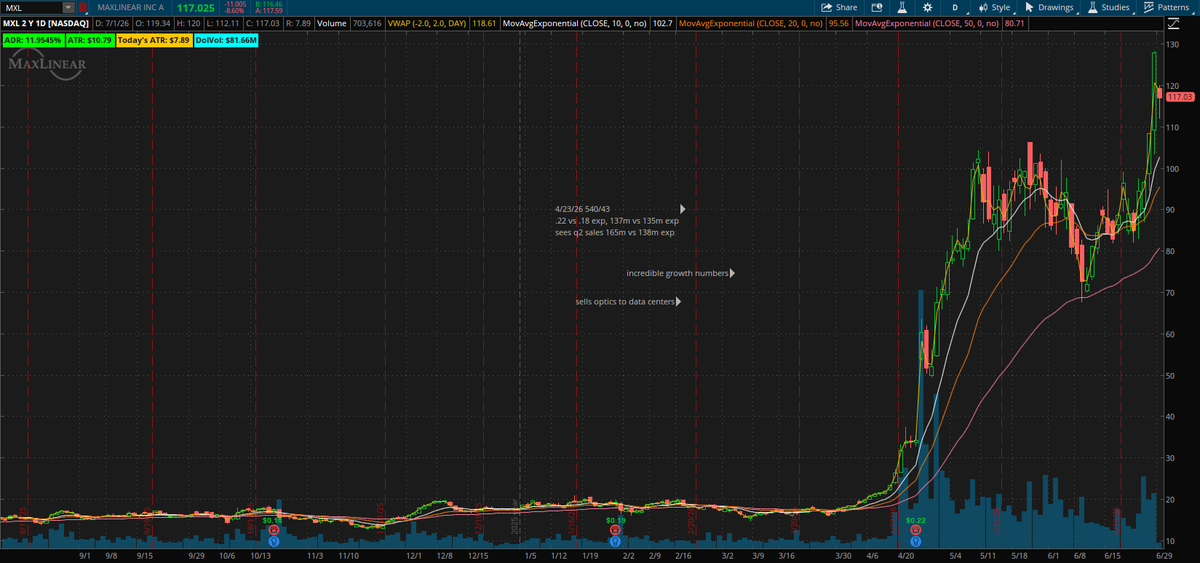1200x563 pixels.
Task: Click the Share button
Action: 839,7
